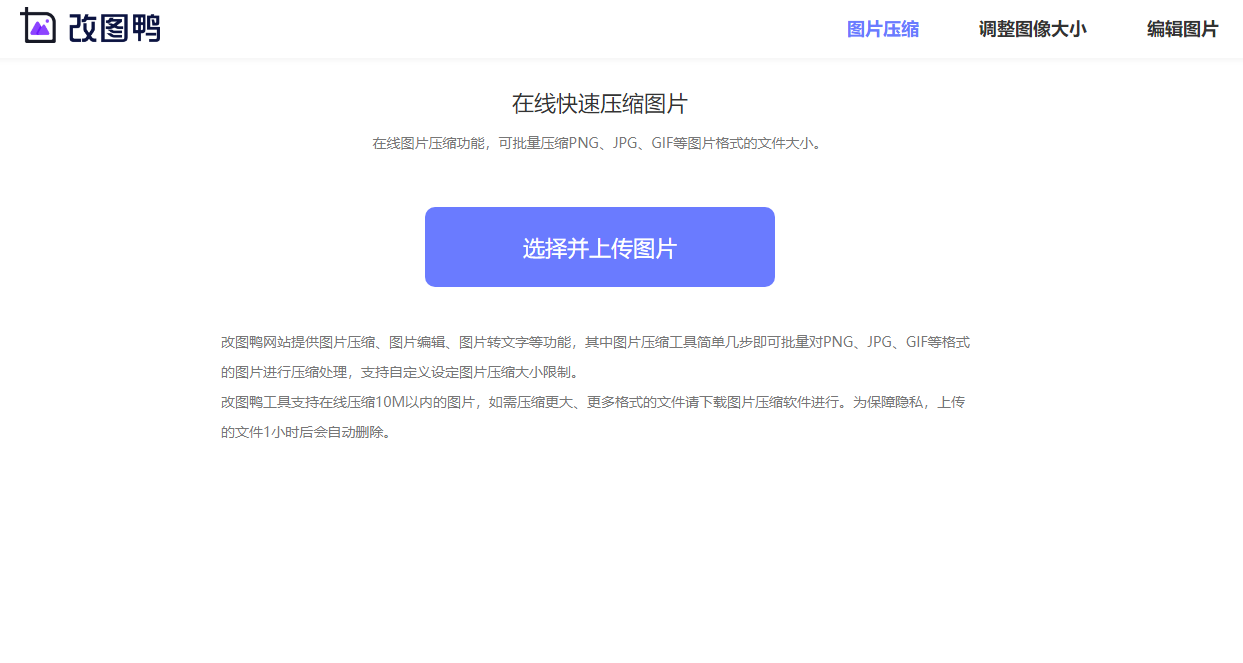This screenshot has height=663, width=1243.
Task: Click the 选择并上传图片 button
Action: pyautogui.click(x=600, y=247)
